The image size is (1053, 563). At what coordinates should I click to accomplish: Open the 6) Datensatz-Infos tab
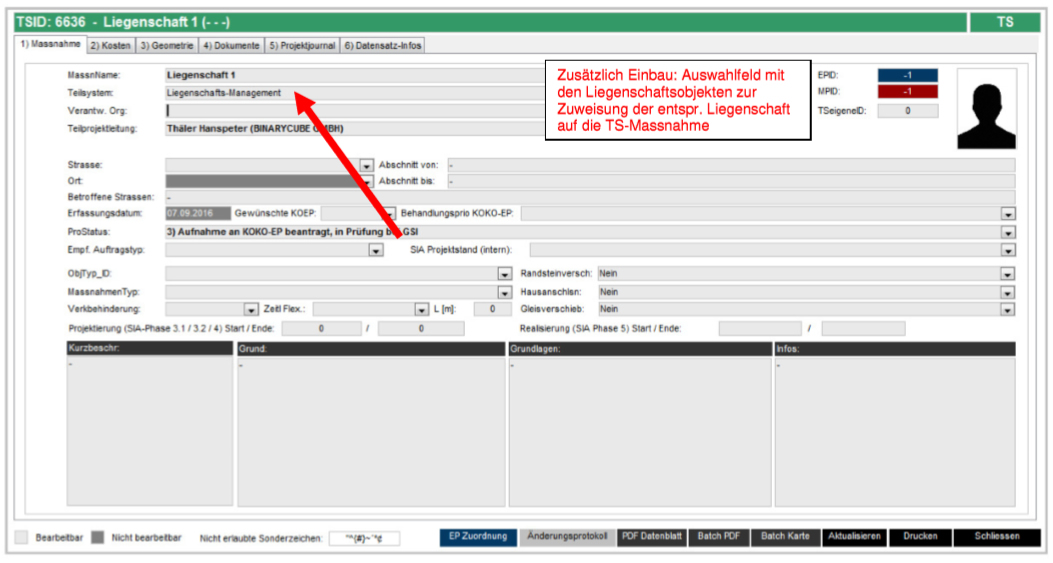click(x=383, y=45)
